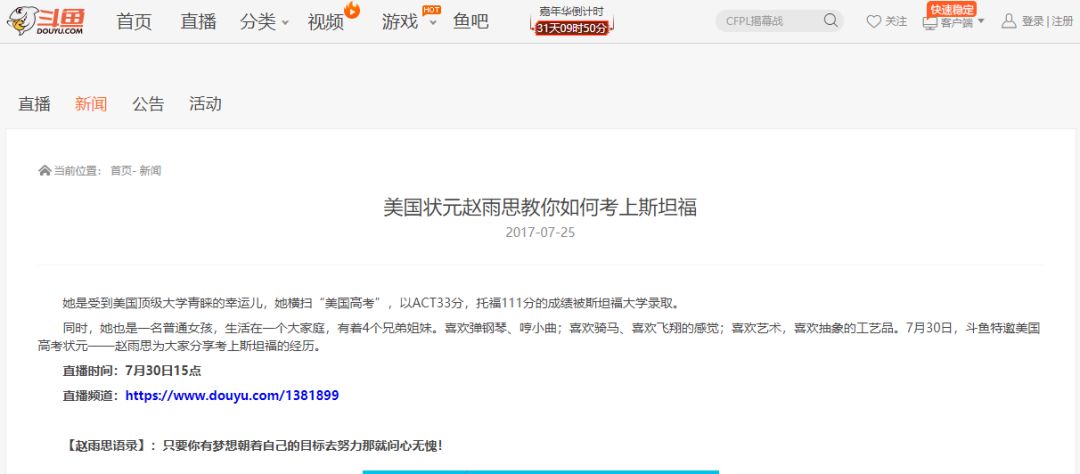This screenshot has height=474, width=1080.
Task: Open the 直播 top nav item
Action: (198, 21)
